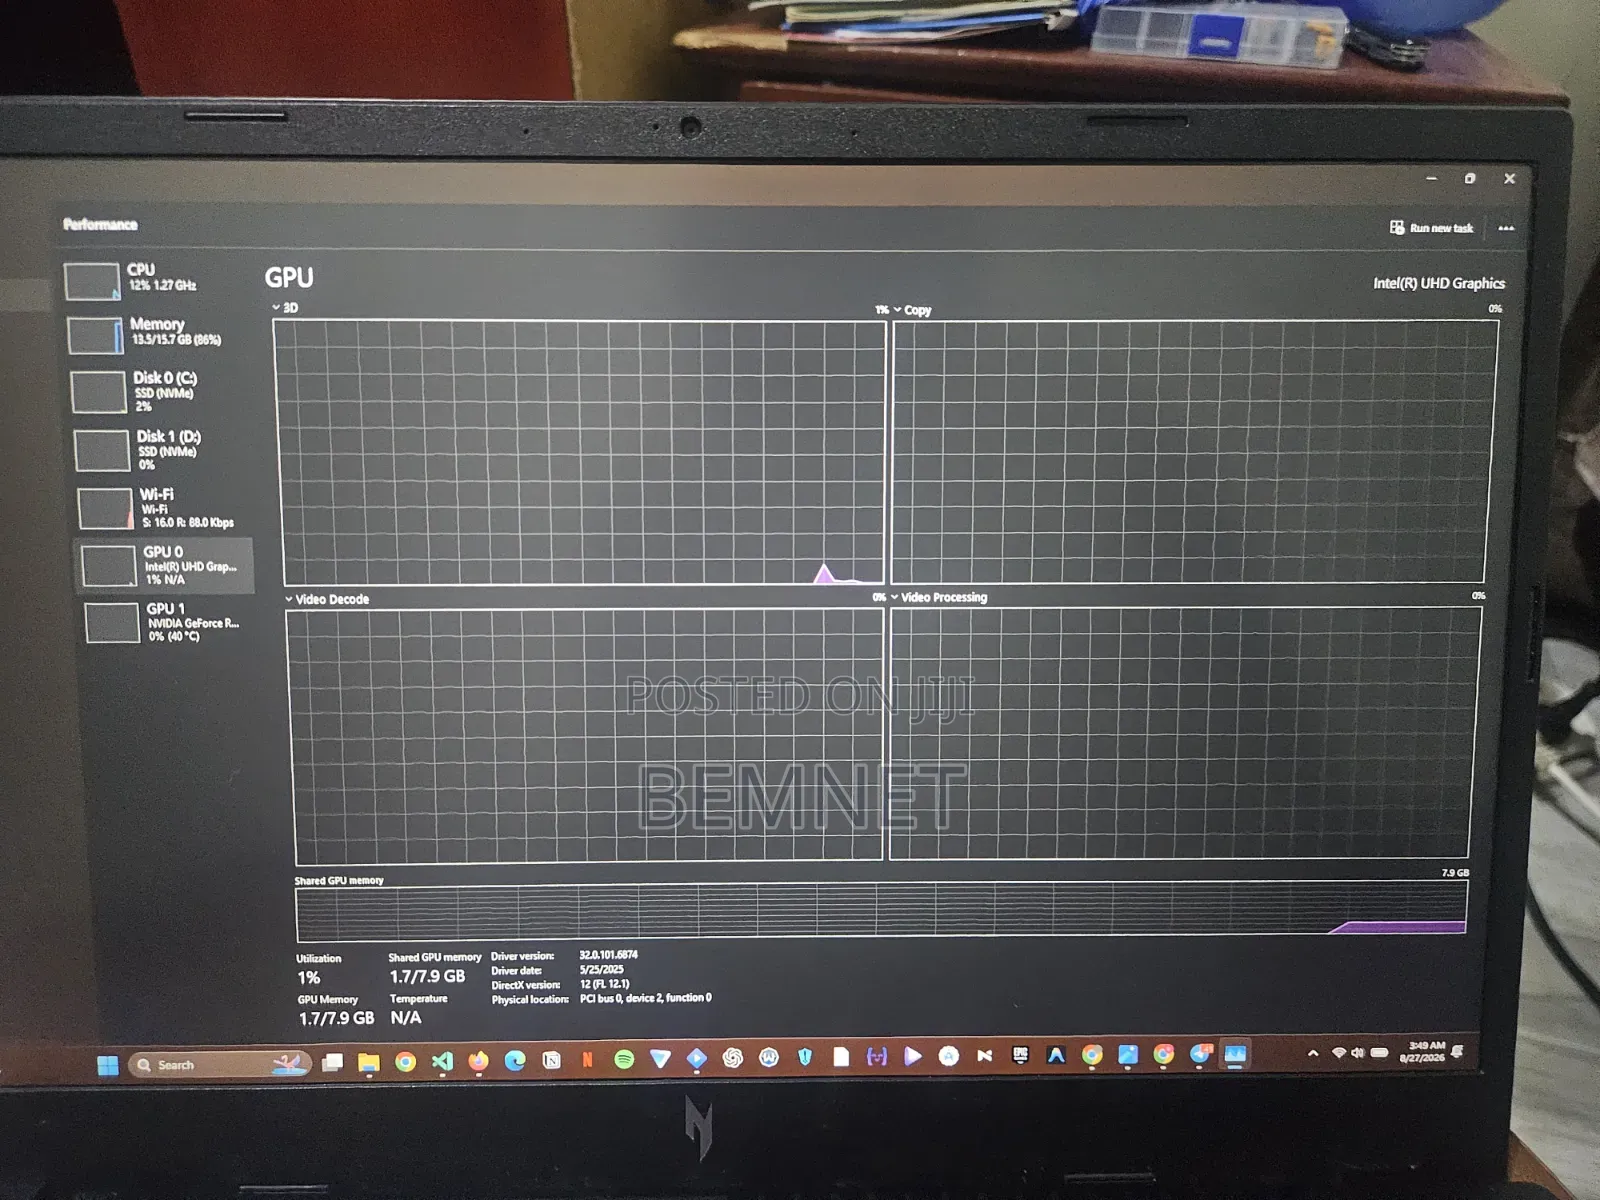Screen dimensions: 1600x1200
Task: Open the notification bell in tray
Action: click(x=1458, y=1051)
